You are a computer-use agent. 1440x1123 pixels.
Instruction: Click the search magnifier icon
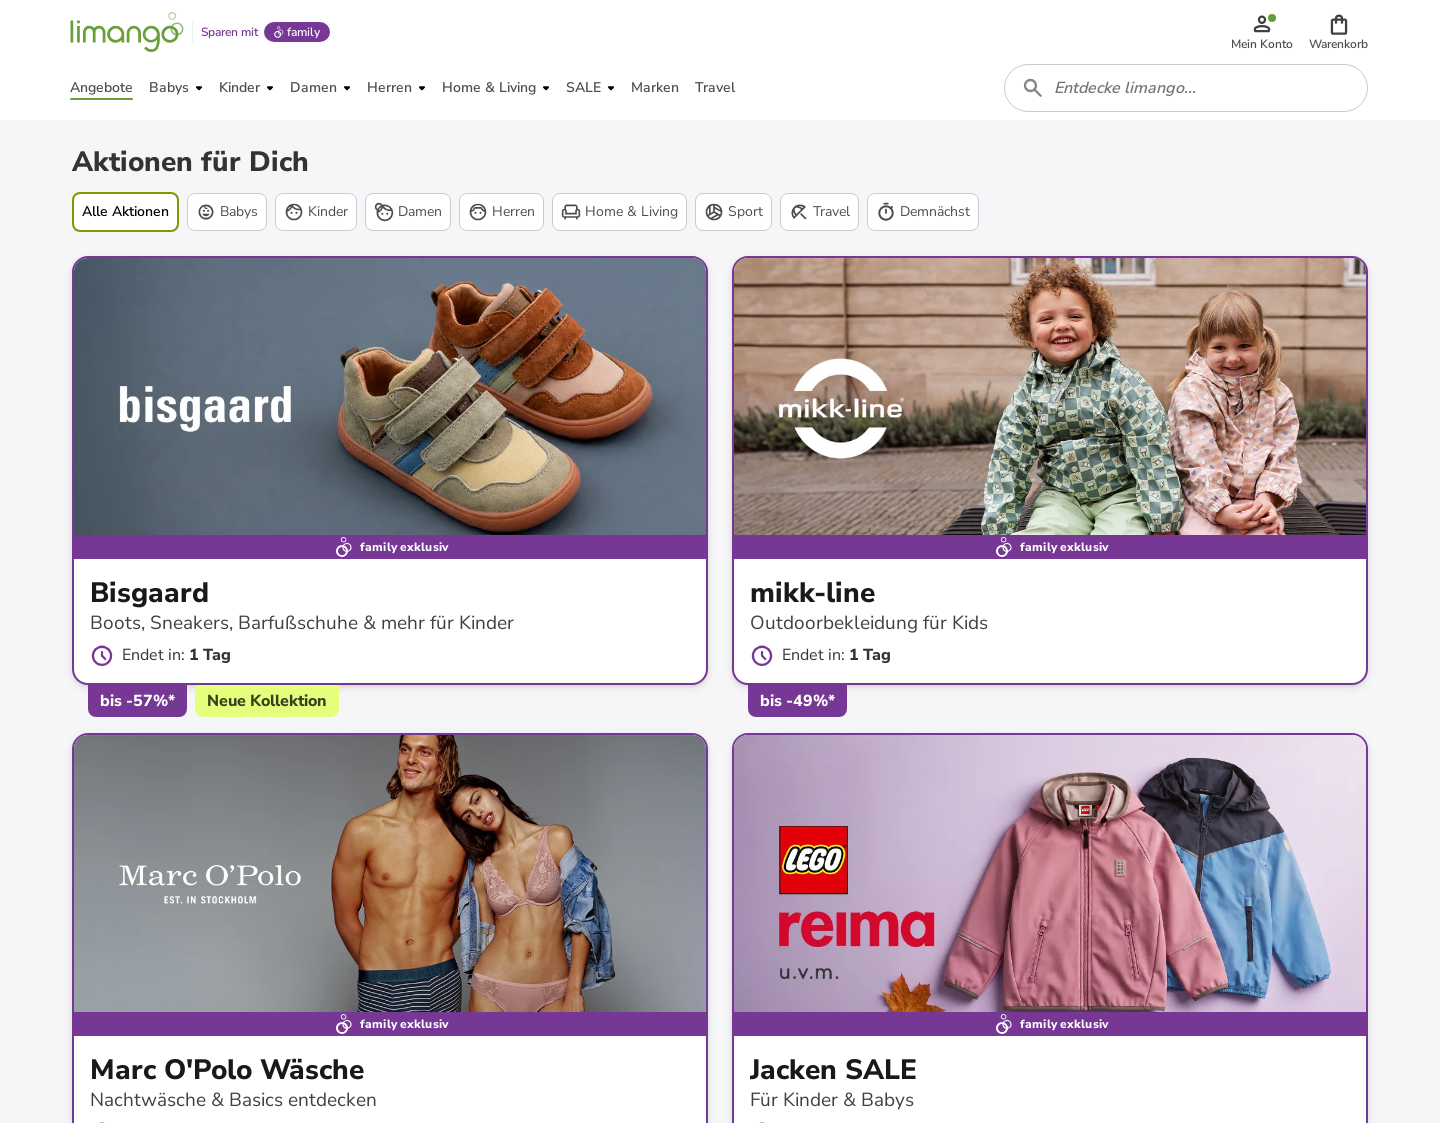pos(1033,88)
